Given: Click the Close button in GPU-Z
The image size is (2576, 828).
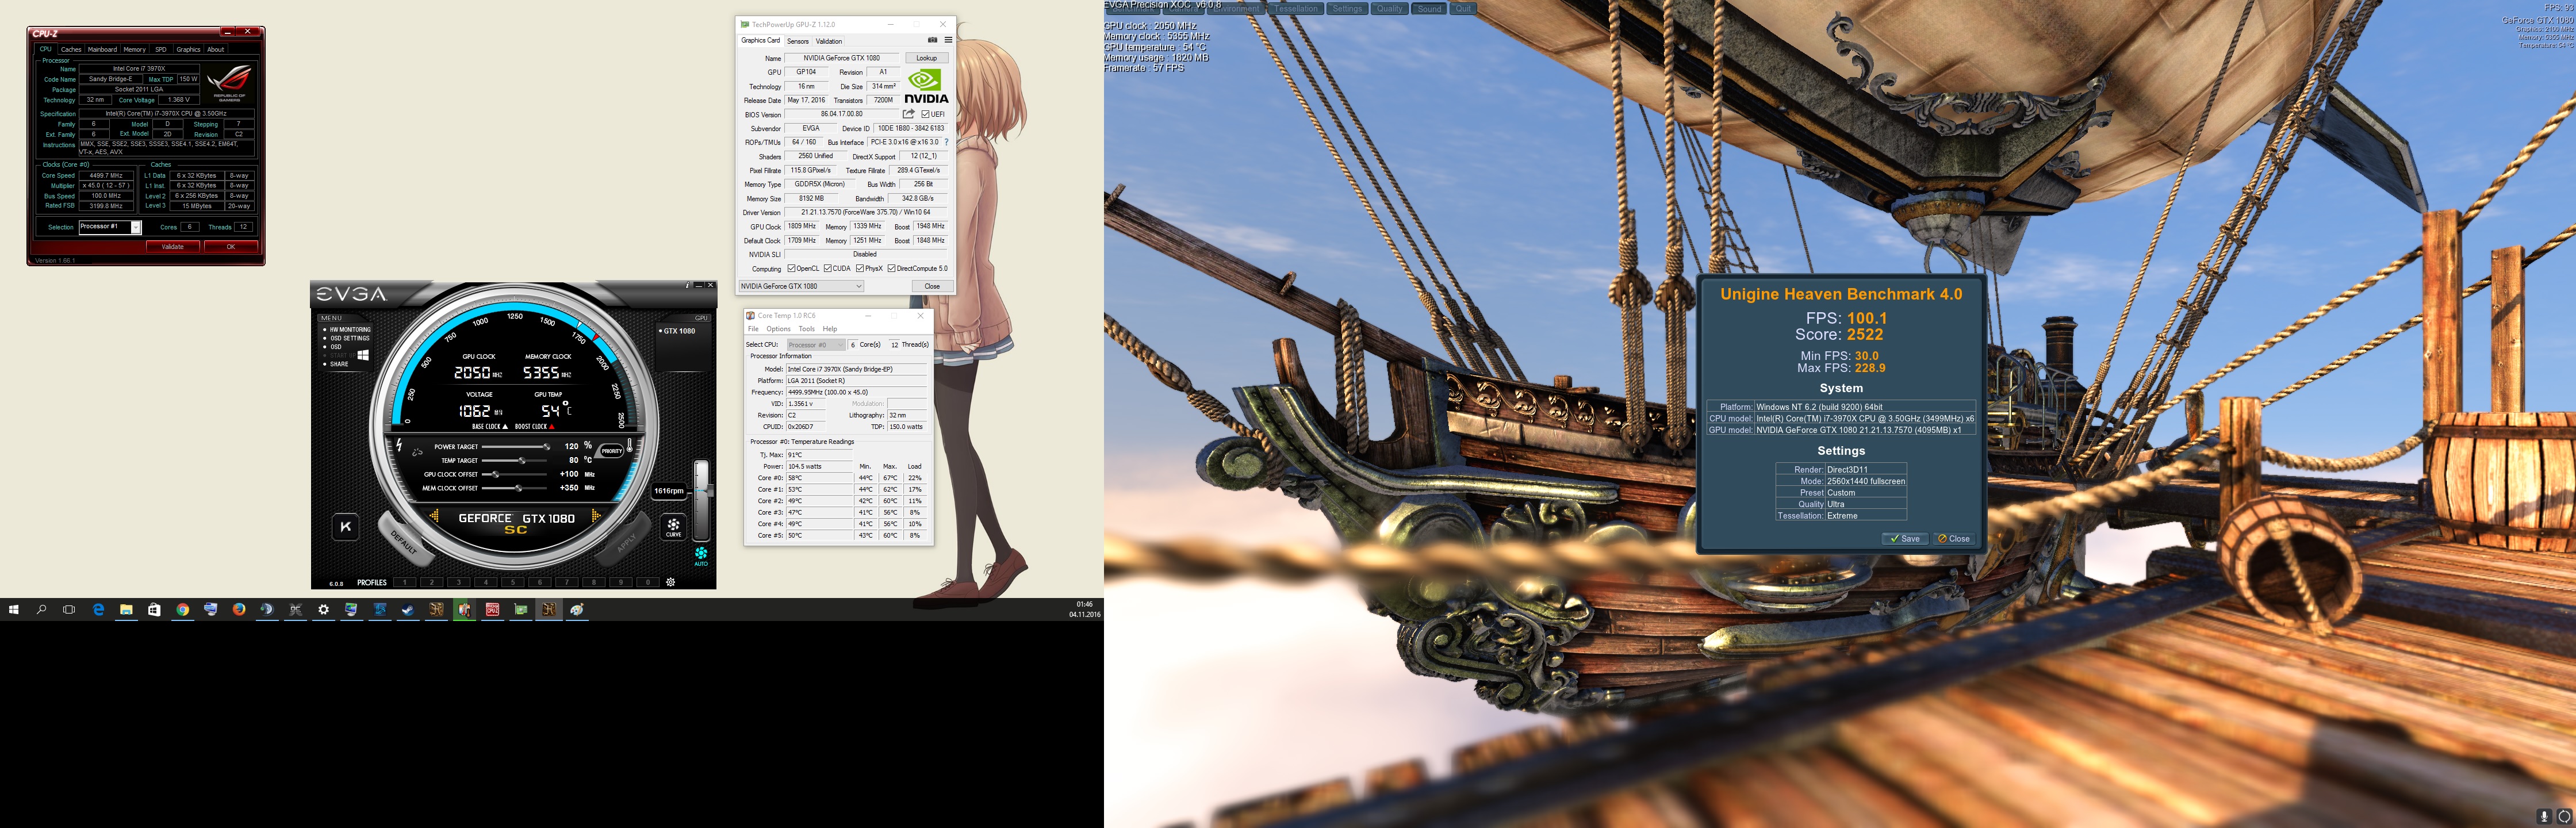Looking at the screenshot, I should (932, 286).
